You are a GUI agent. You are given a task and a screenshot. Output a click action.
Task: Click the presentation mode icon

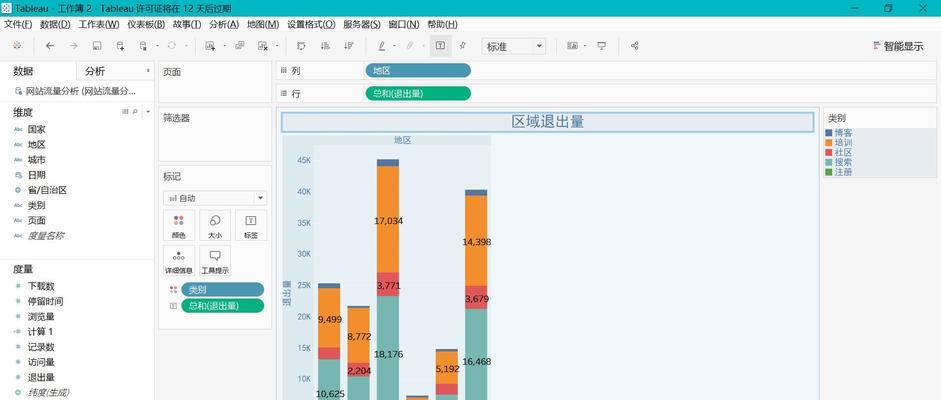602,46
